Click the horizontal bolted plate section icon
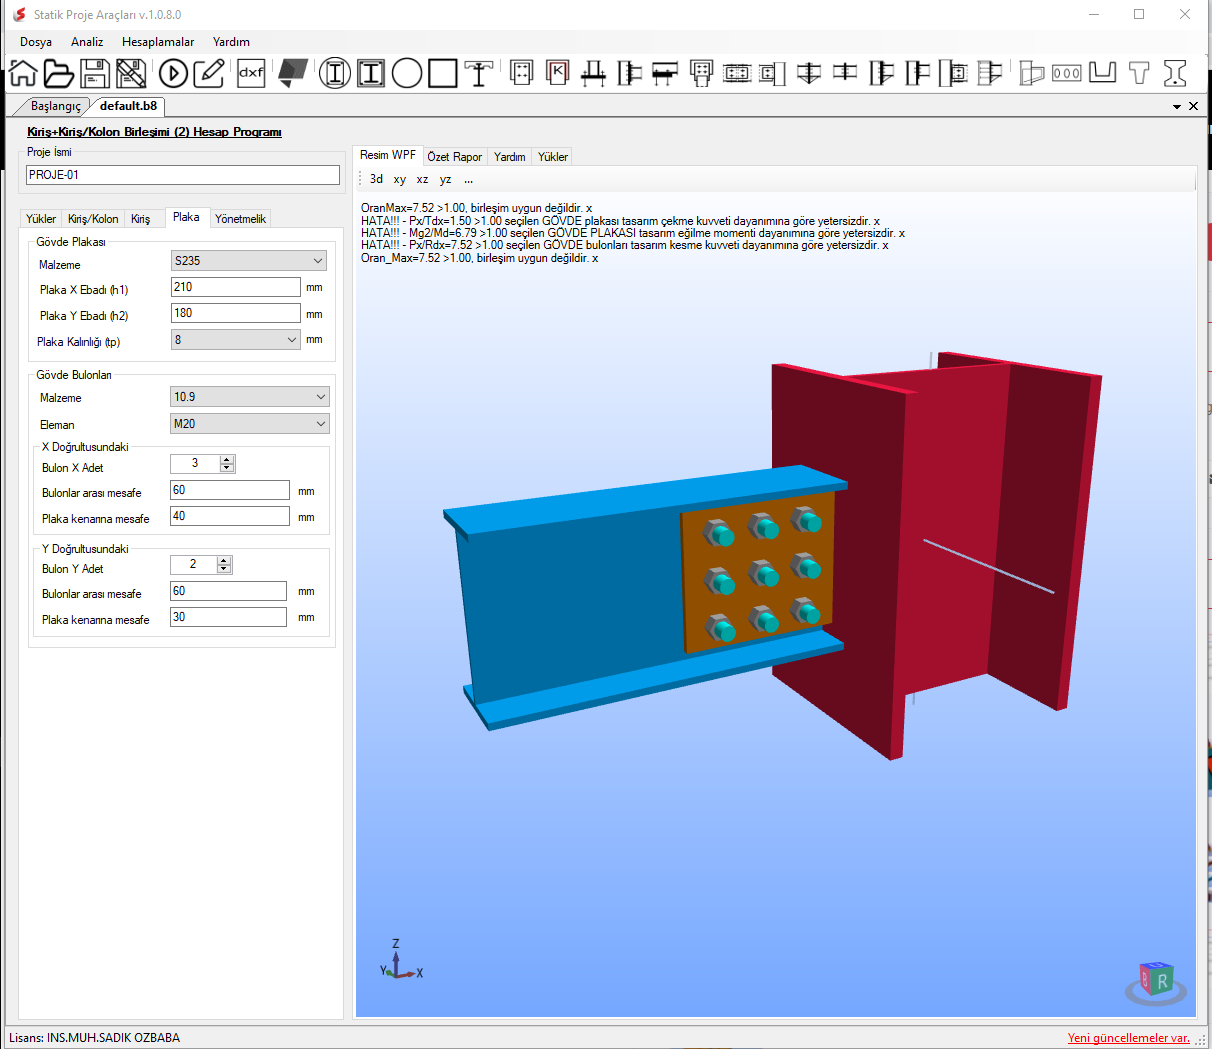Viewport: 1212px width, 1049px height. (737, 73)
